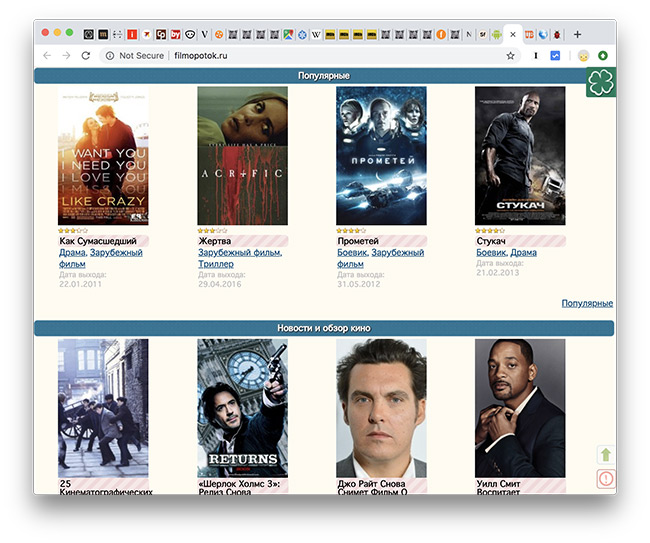This screenshot has width=650, height=543.
Task: Switch to the blue snowflake tab
Action: click(302, 34)
